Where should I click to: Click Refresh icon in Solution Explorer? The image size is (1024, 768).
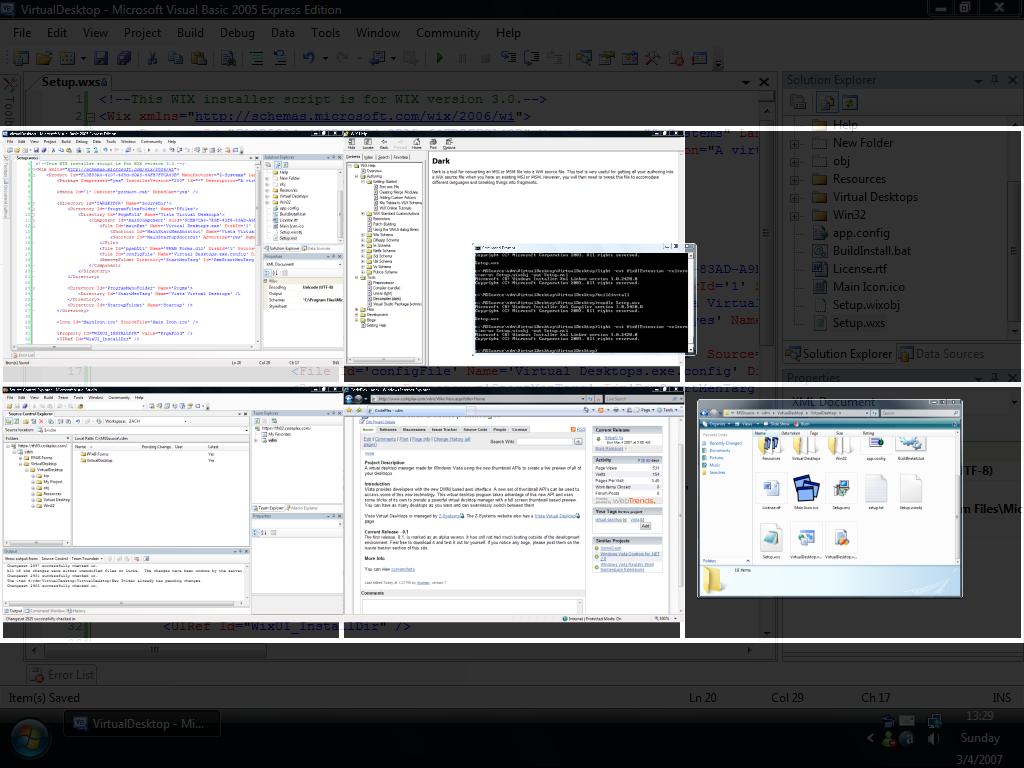coord(850,102)
